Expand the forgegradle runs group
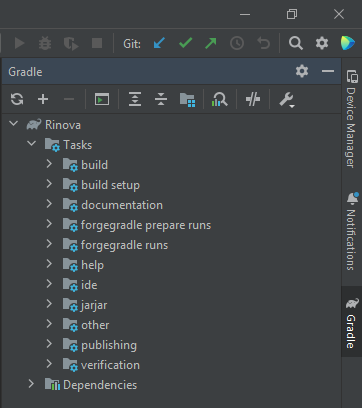The width and height of the screenshot is (362, 408). click(x=49, y=244)
